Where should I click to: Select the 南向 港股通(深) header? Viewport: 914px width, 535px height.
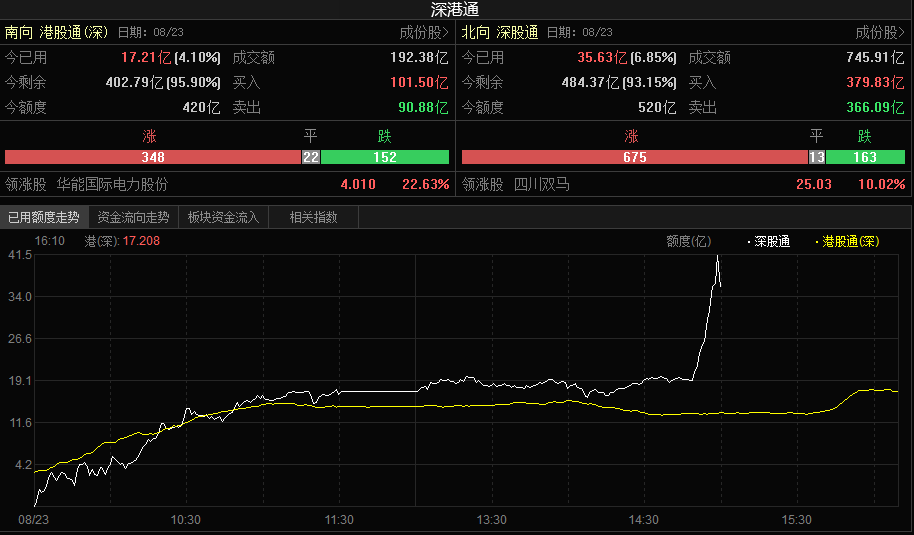point(56,32)
